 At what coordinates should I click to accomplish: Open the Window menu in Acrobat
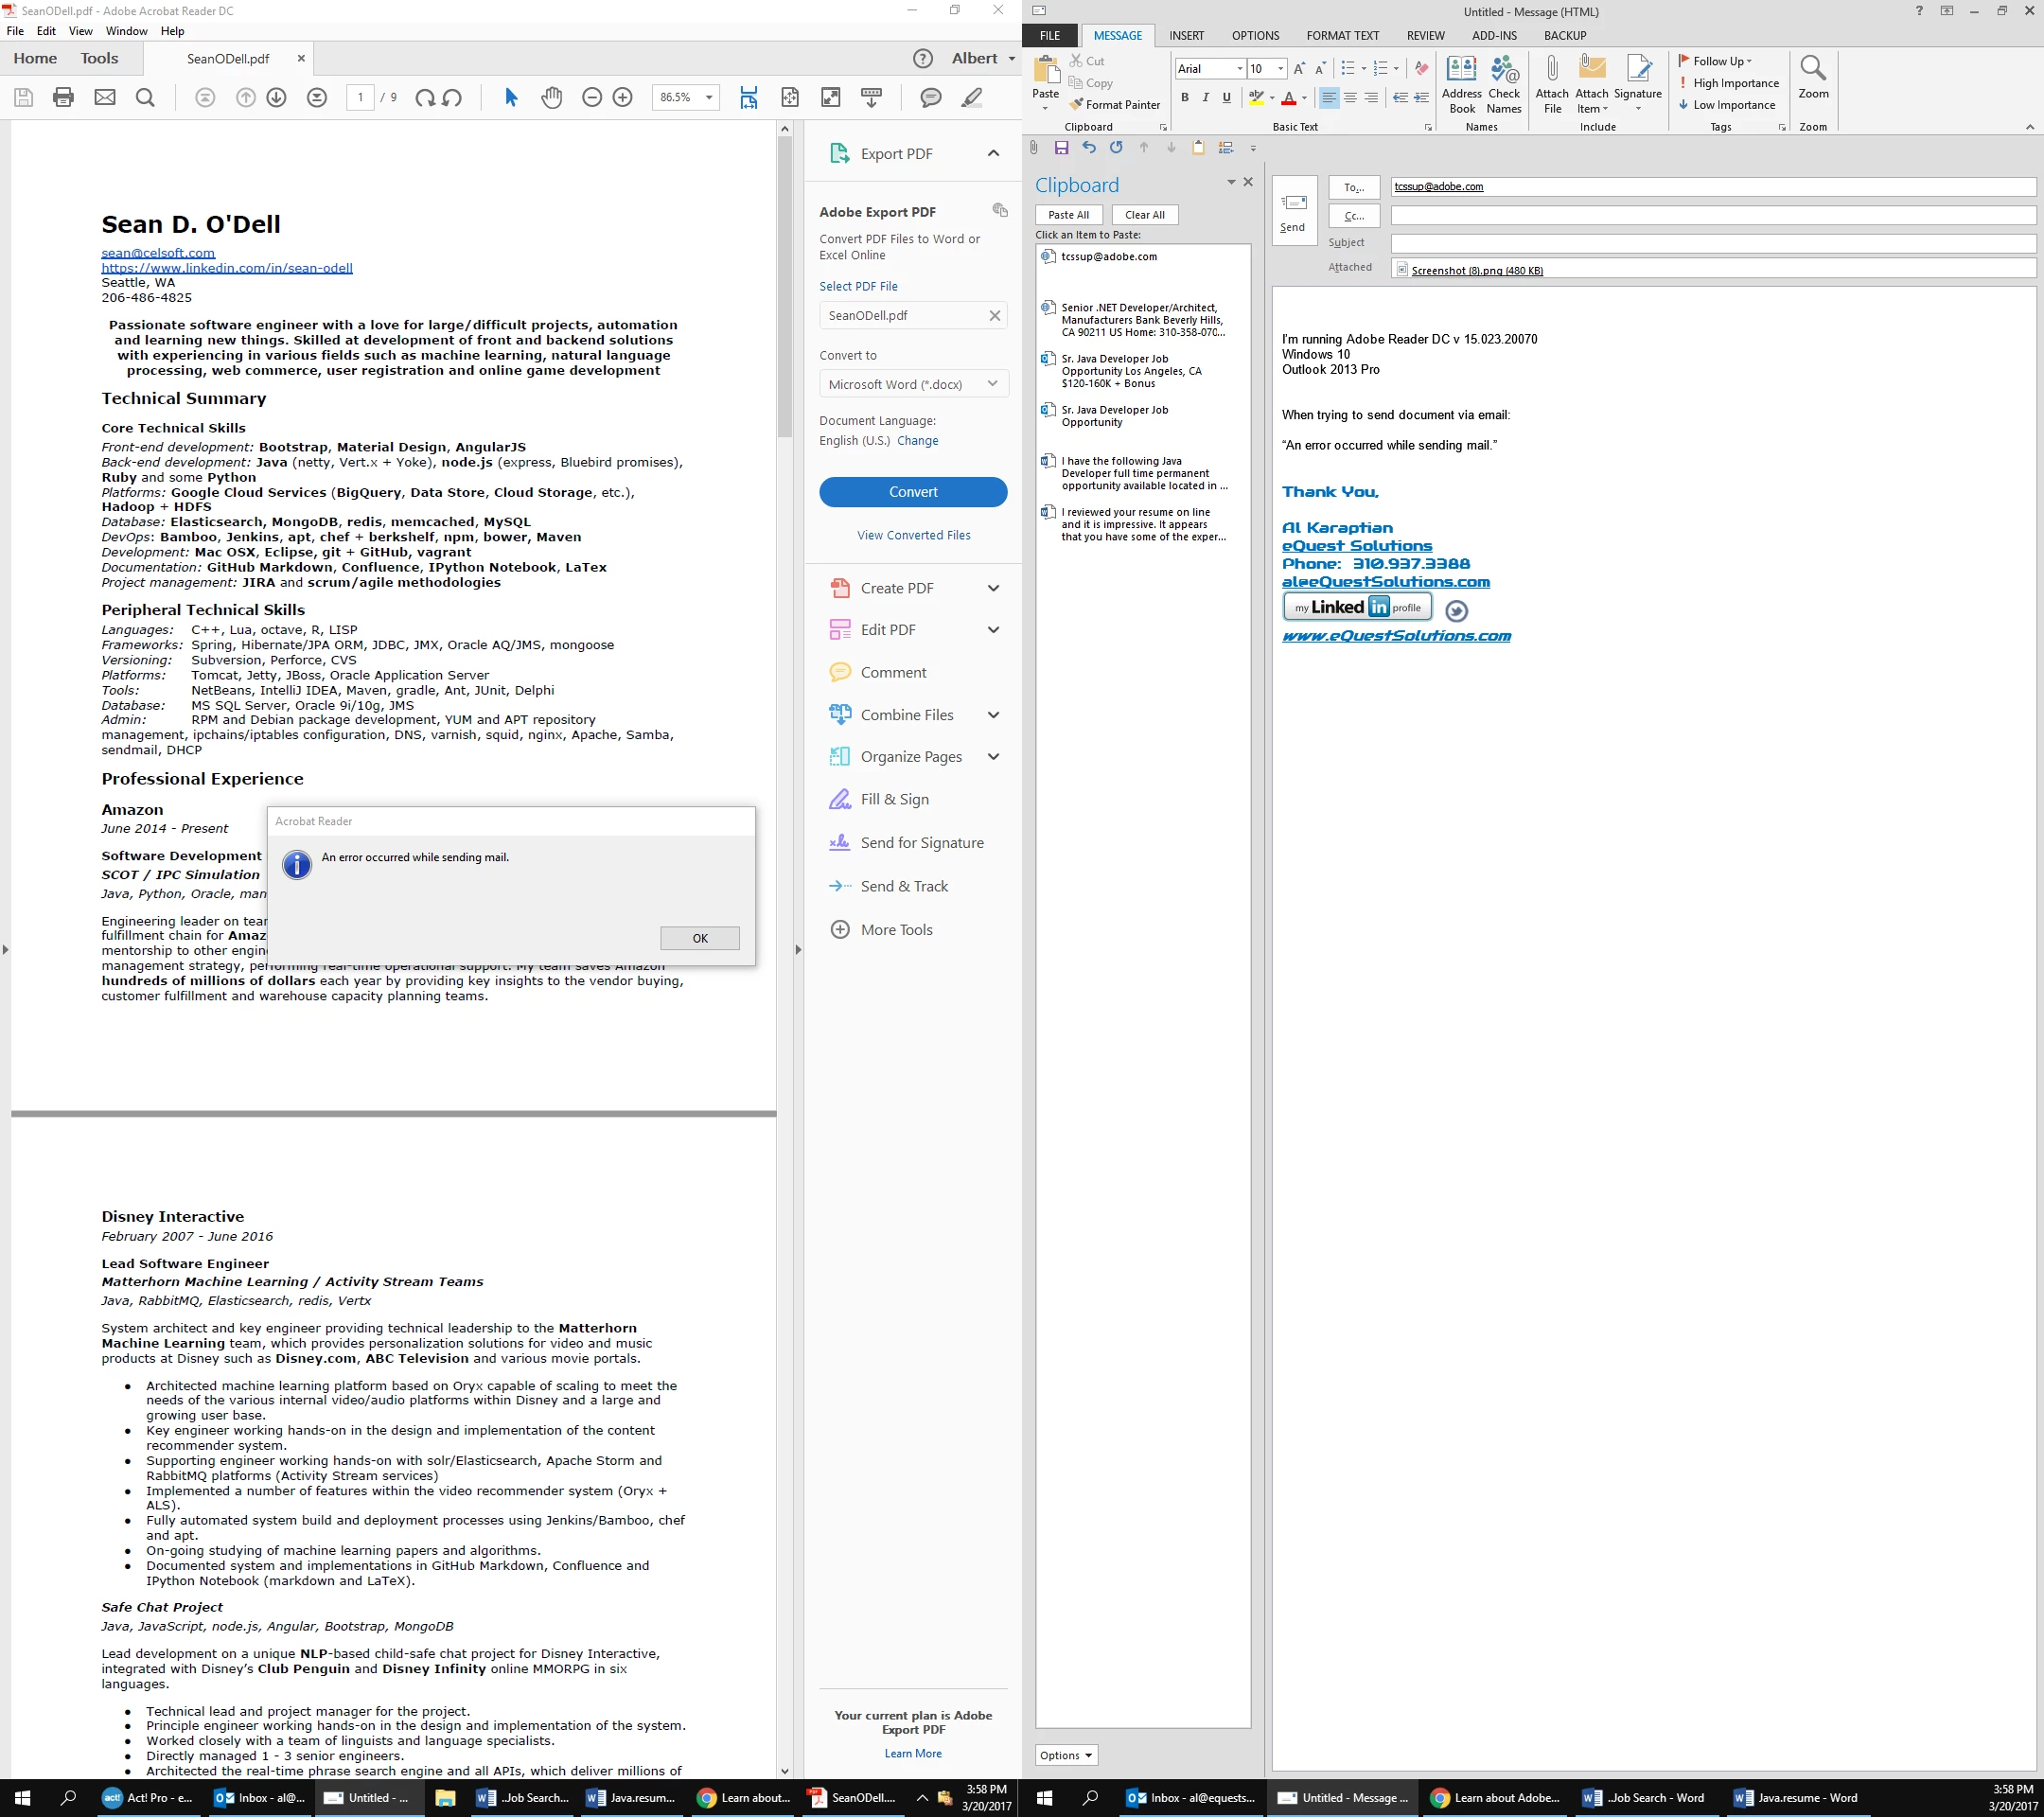(126, 31)
